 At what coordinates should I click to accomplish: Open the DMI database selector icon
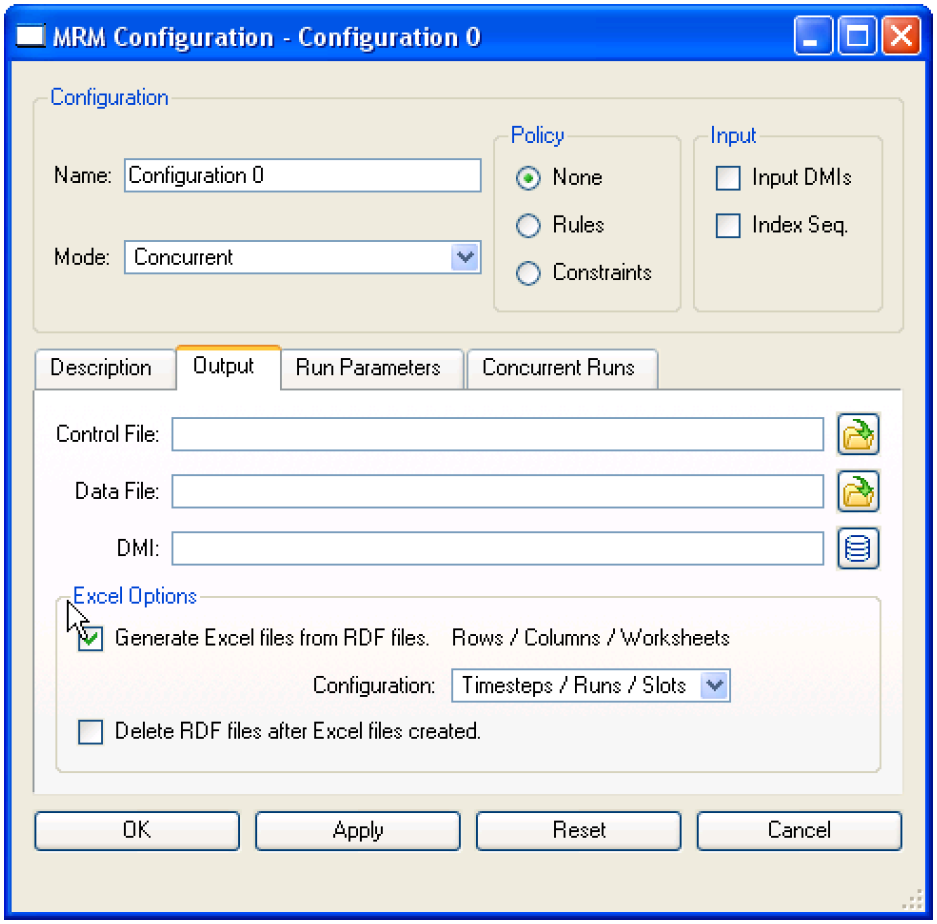[x=858, y=549]
